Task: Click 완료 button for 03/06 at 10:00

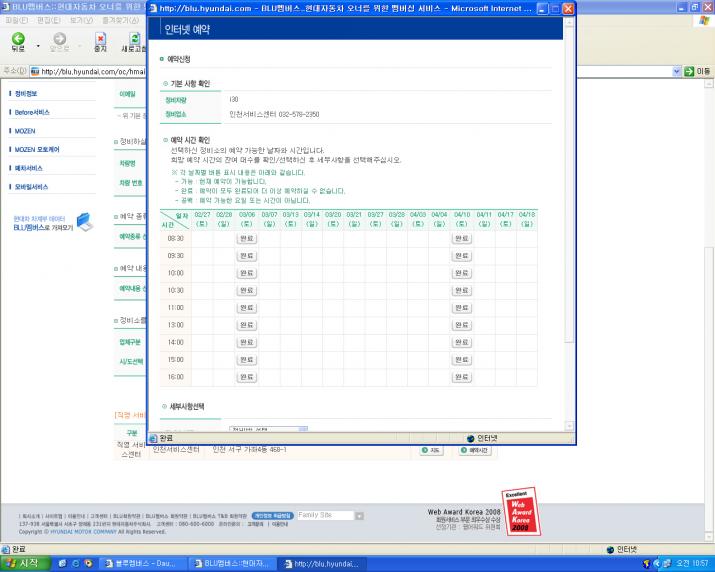Action: pyautogui.click(x=247, y=273)
